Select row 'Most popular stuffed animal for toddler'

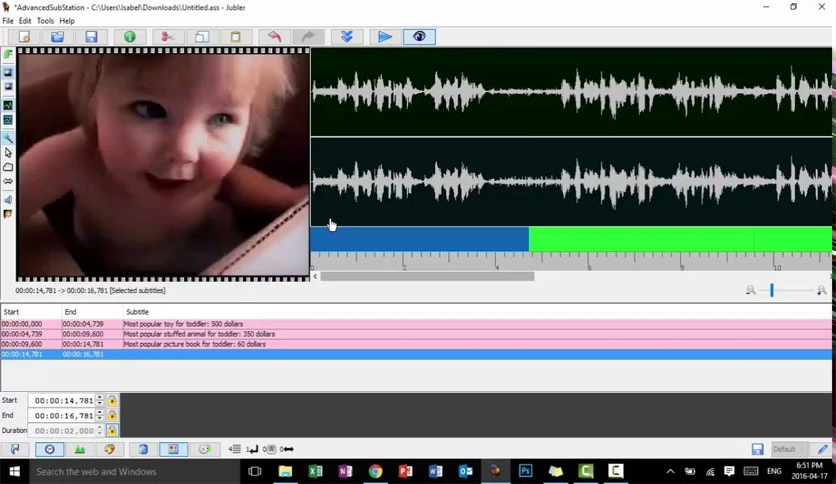coord(416,334)
